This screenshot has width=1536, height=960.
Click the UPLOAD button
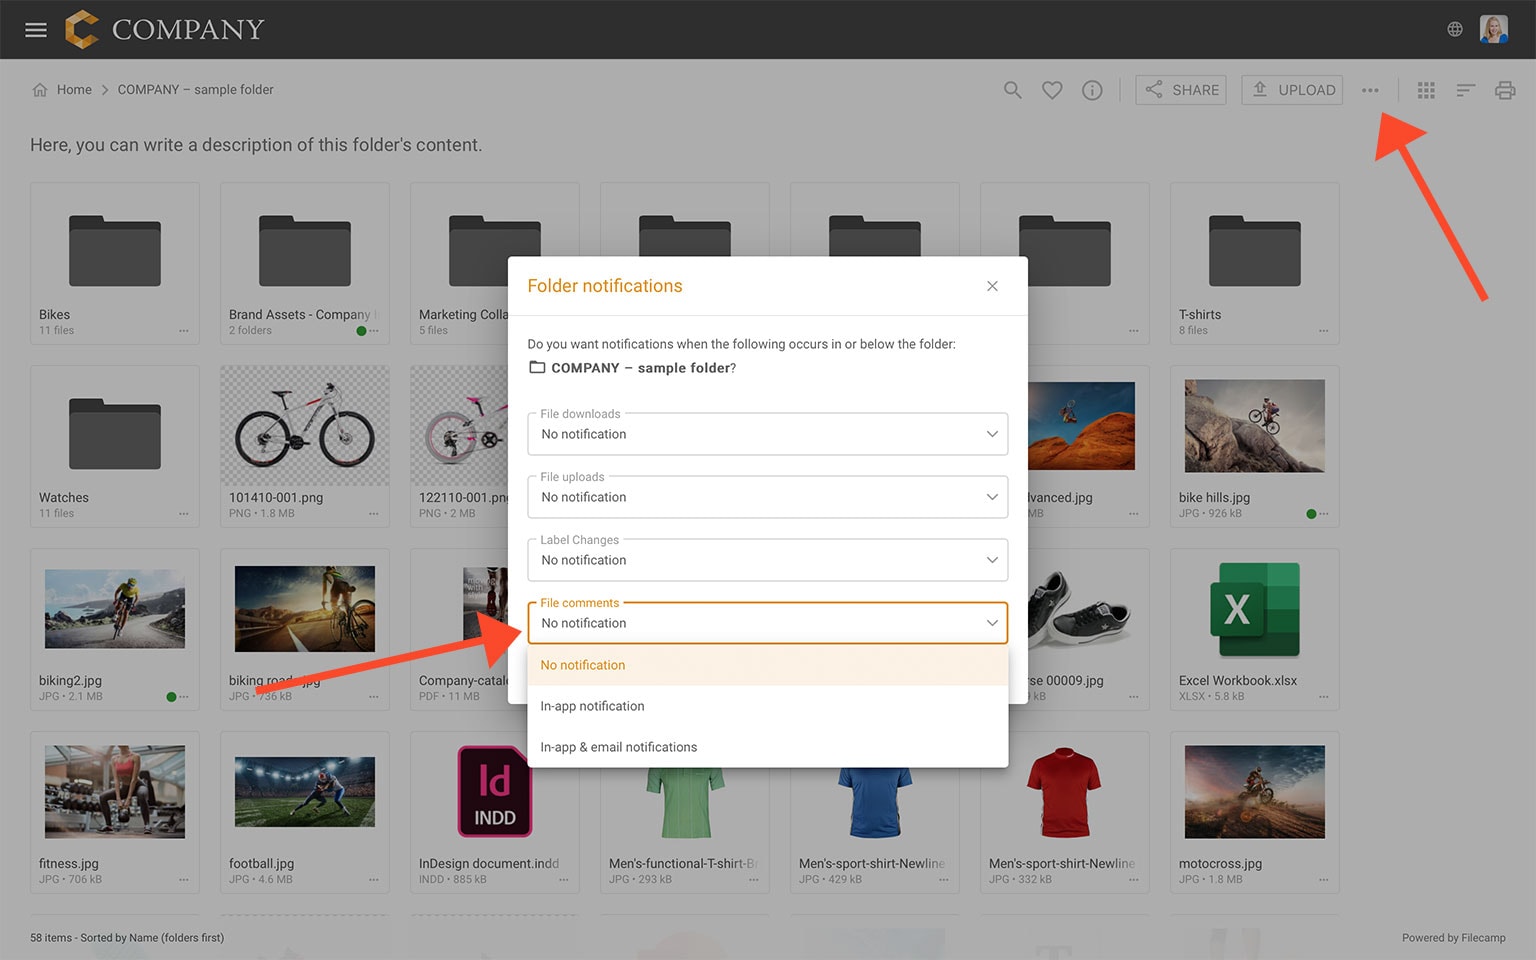[x=1292, y=90]
